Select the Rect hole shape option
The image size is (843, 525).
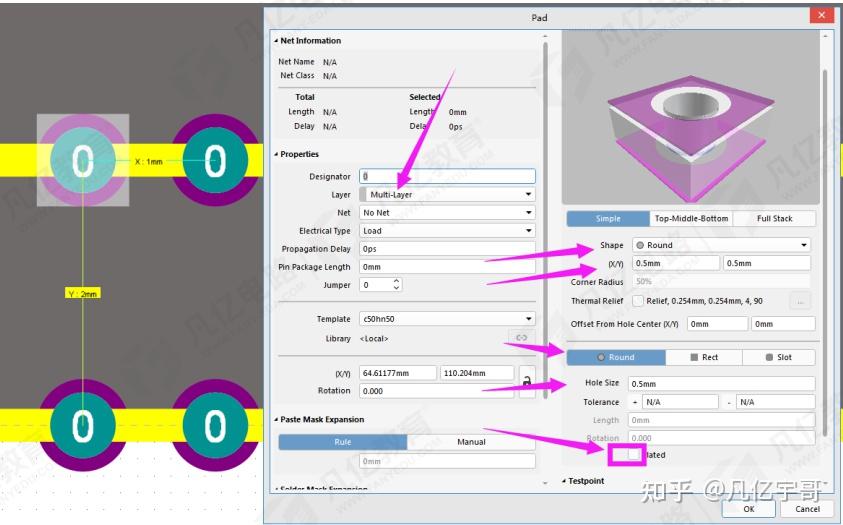click(x=704, y=357)
